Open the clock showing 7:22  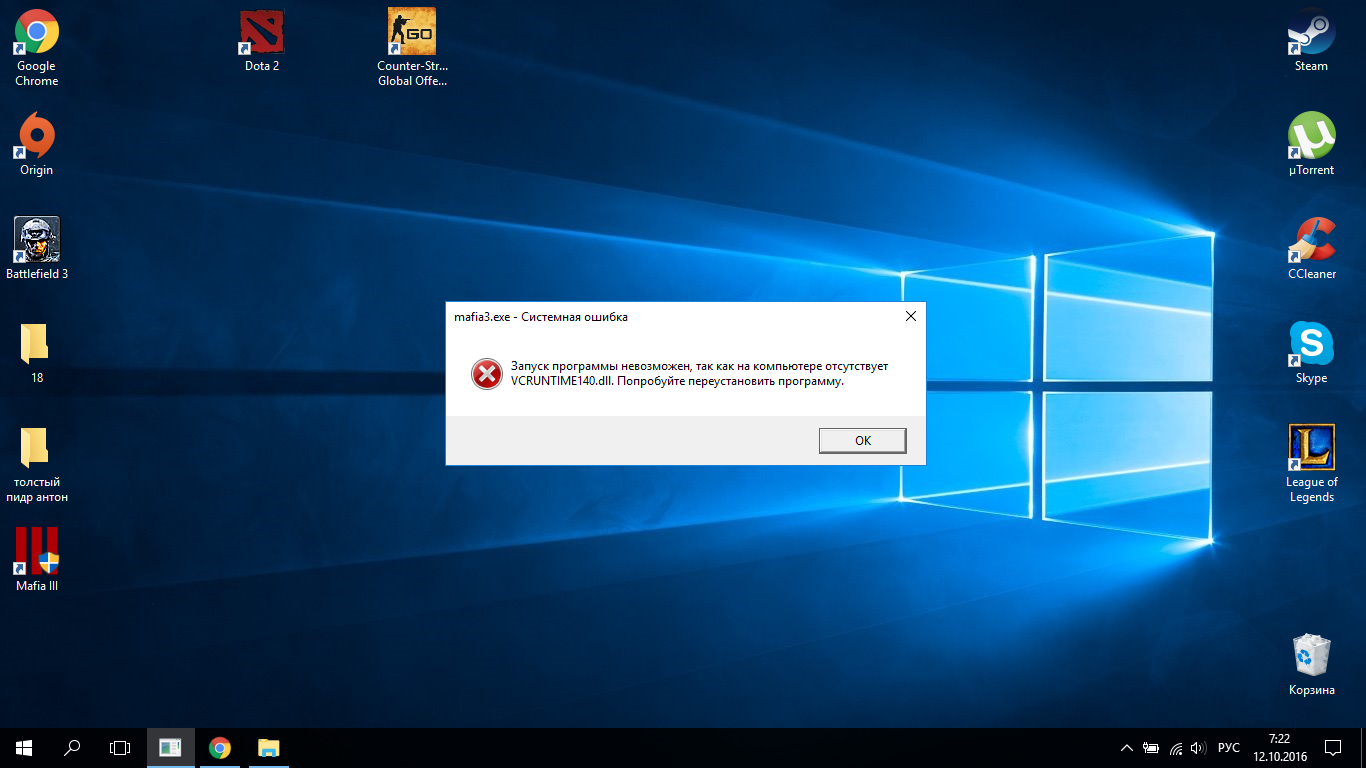click(1278, 748)
